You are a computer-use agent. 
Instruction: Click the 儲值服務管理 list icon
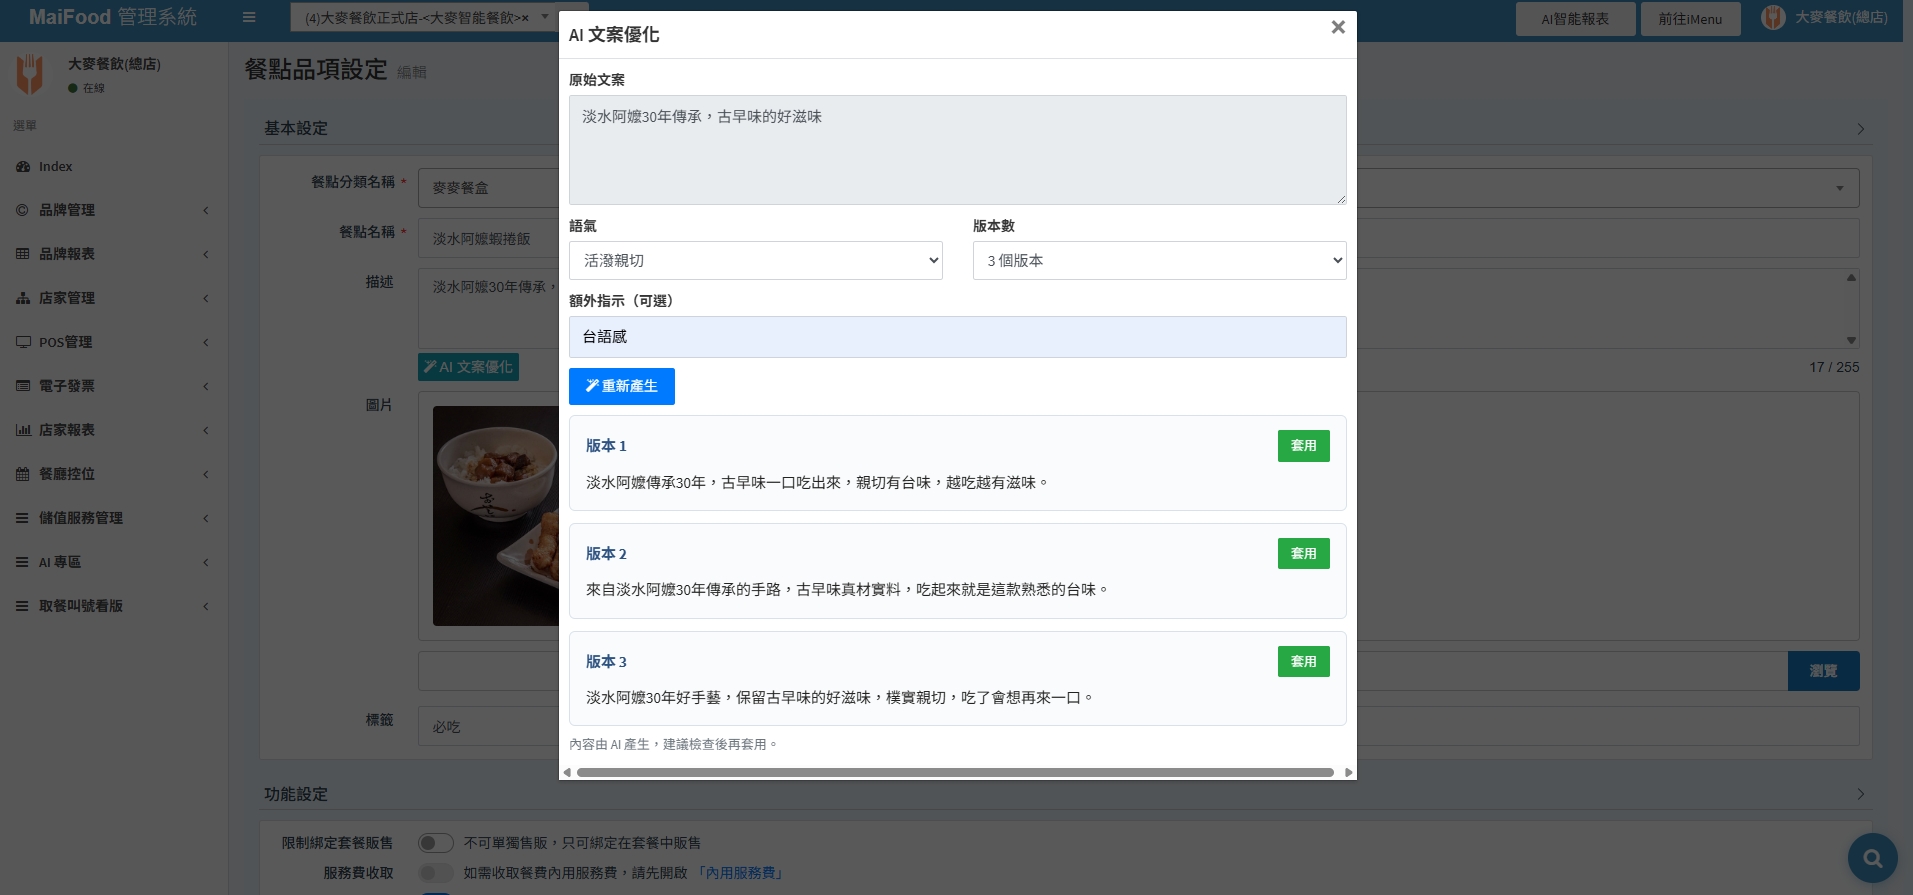pos(22,518)
